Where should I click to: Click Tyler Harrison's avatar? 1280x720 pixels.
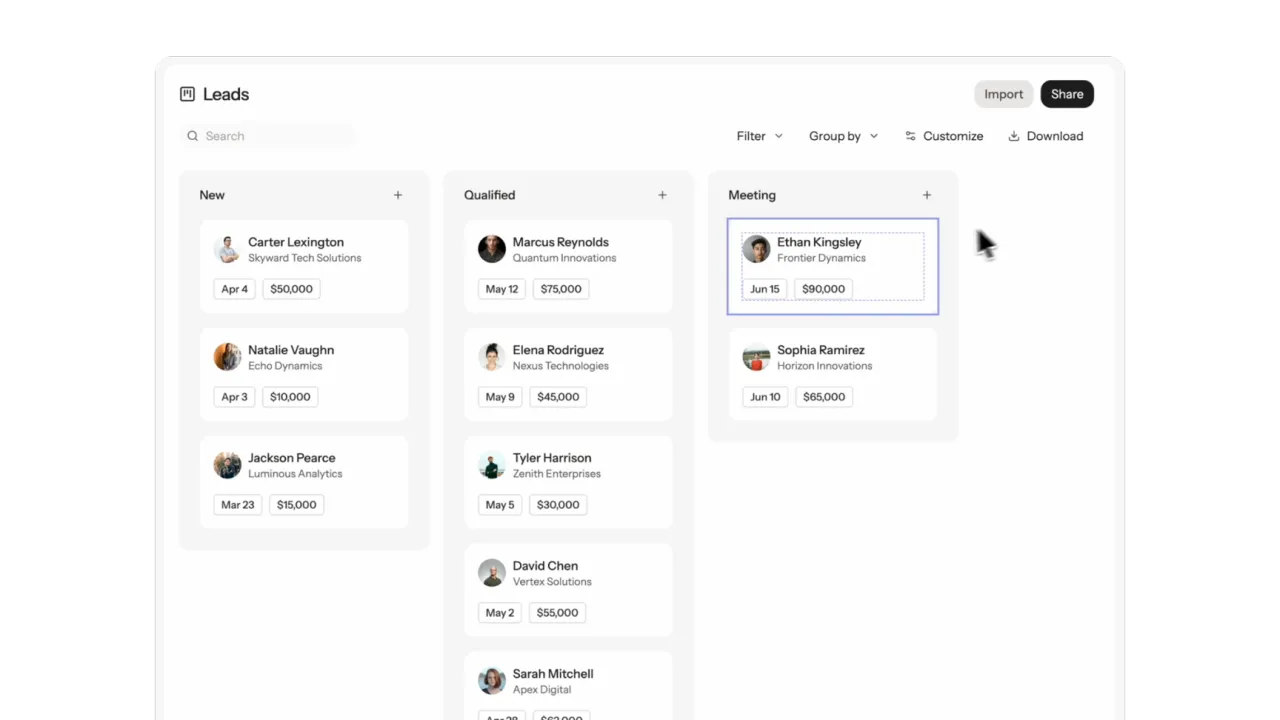click(492, 465)
